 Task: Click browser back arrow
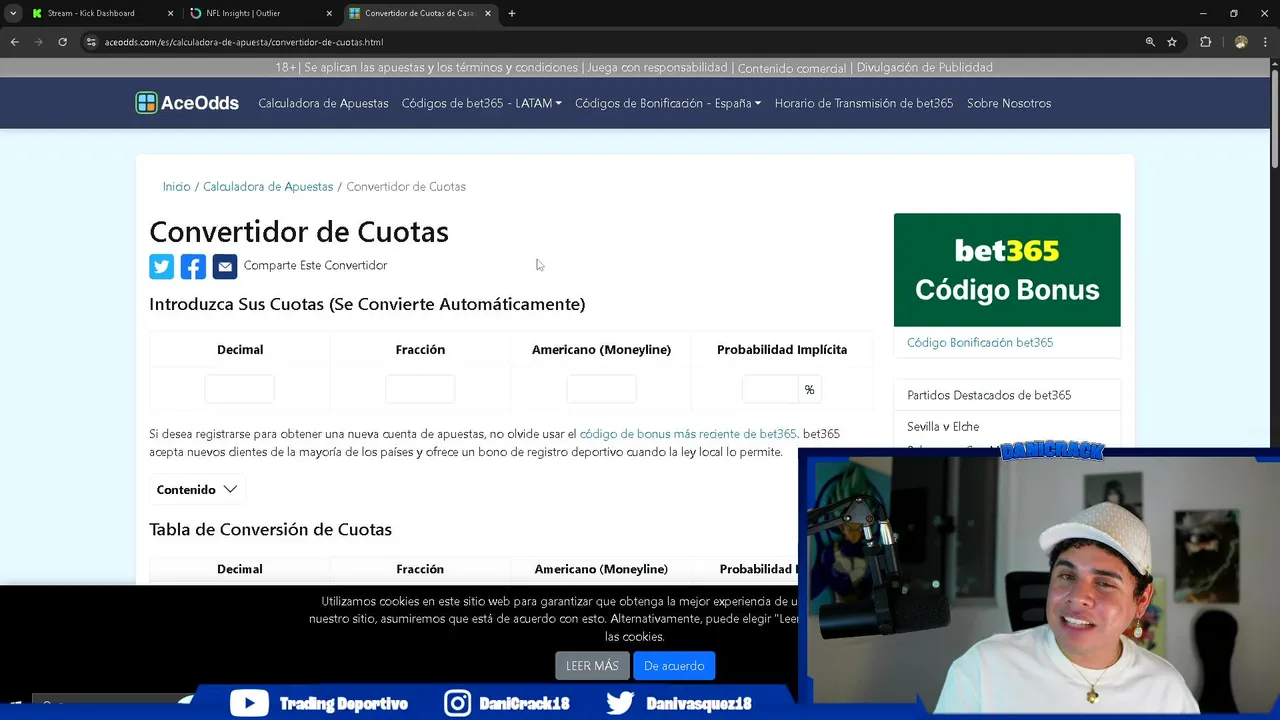[x=15, y=42]
